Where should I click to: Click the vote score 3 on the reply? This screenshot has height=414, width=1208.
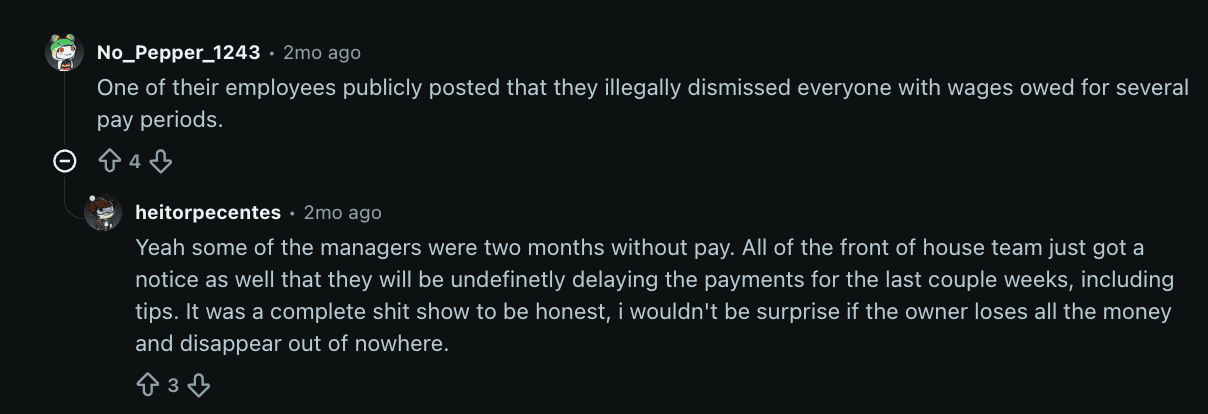173,385
